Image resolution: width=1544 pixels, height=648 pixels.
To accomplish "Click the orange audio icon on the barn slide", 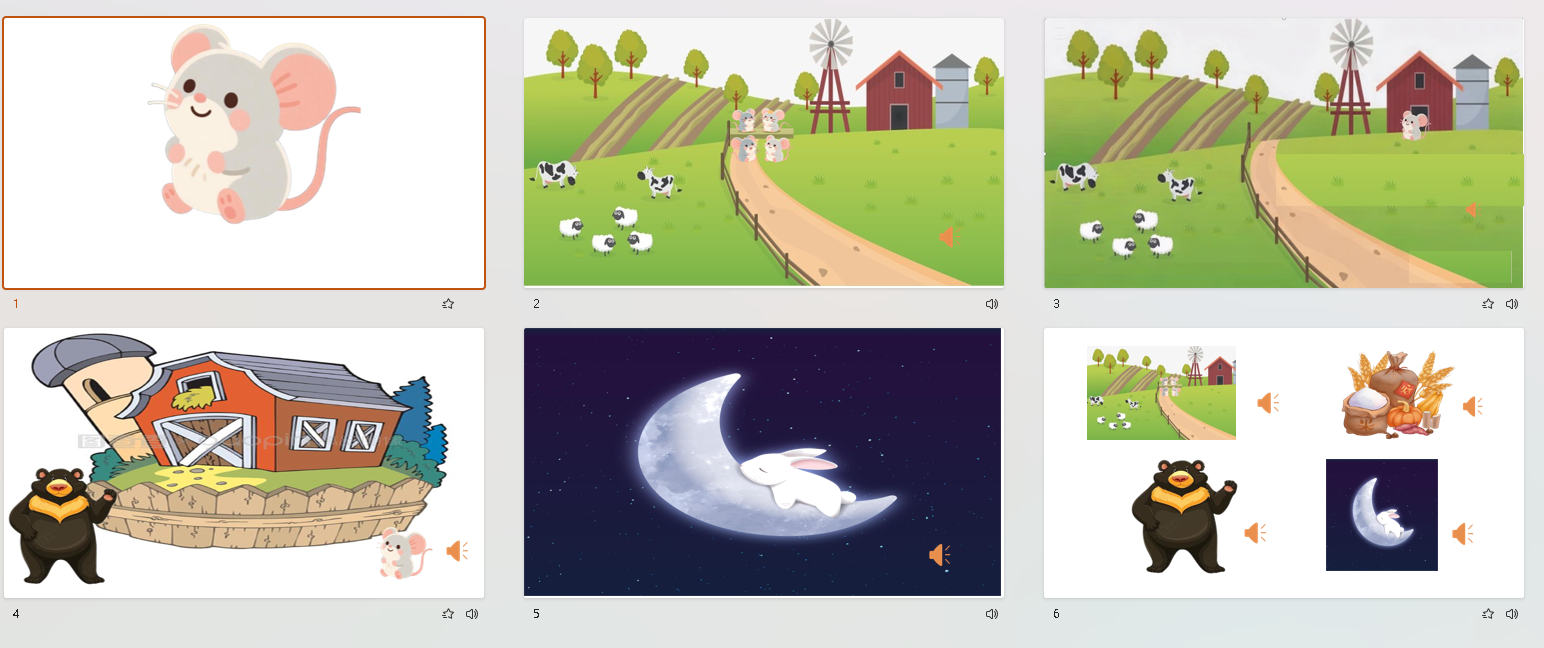I will click(x=457, y=551).
